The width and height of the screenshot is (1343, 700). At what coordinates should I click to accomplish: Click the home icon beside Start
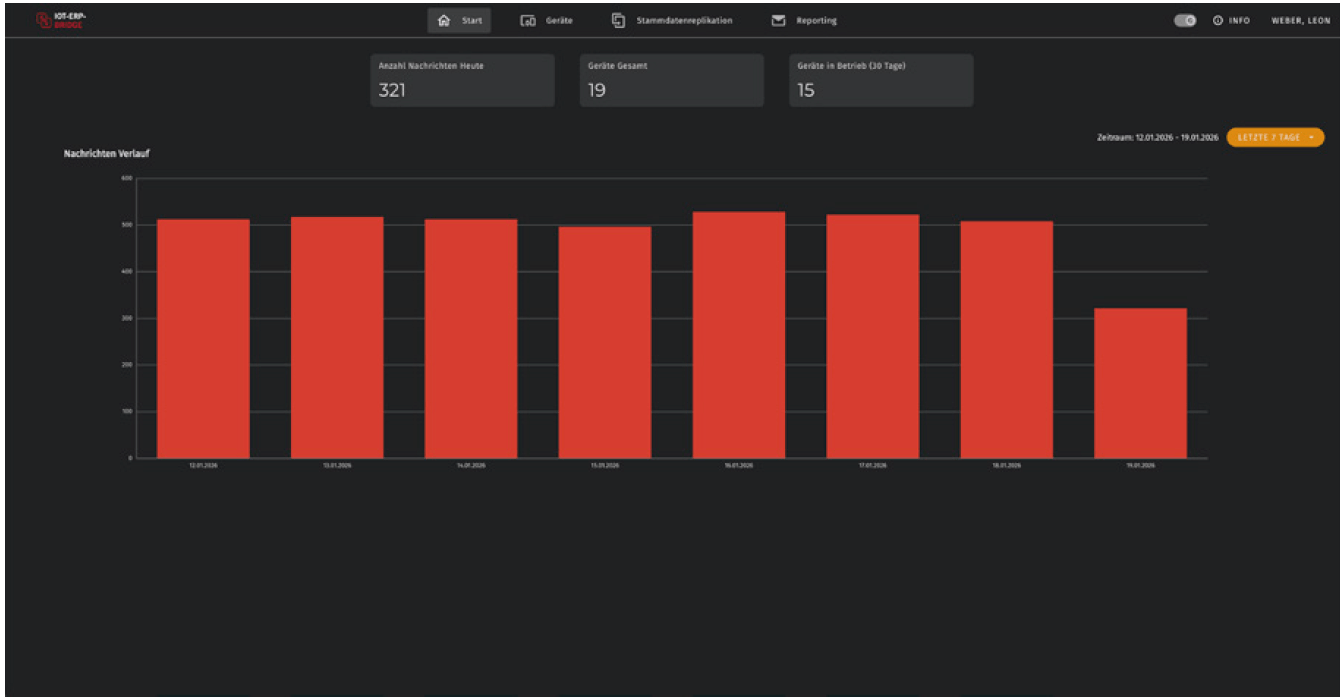(x=444, y=21)
